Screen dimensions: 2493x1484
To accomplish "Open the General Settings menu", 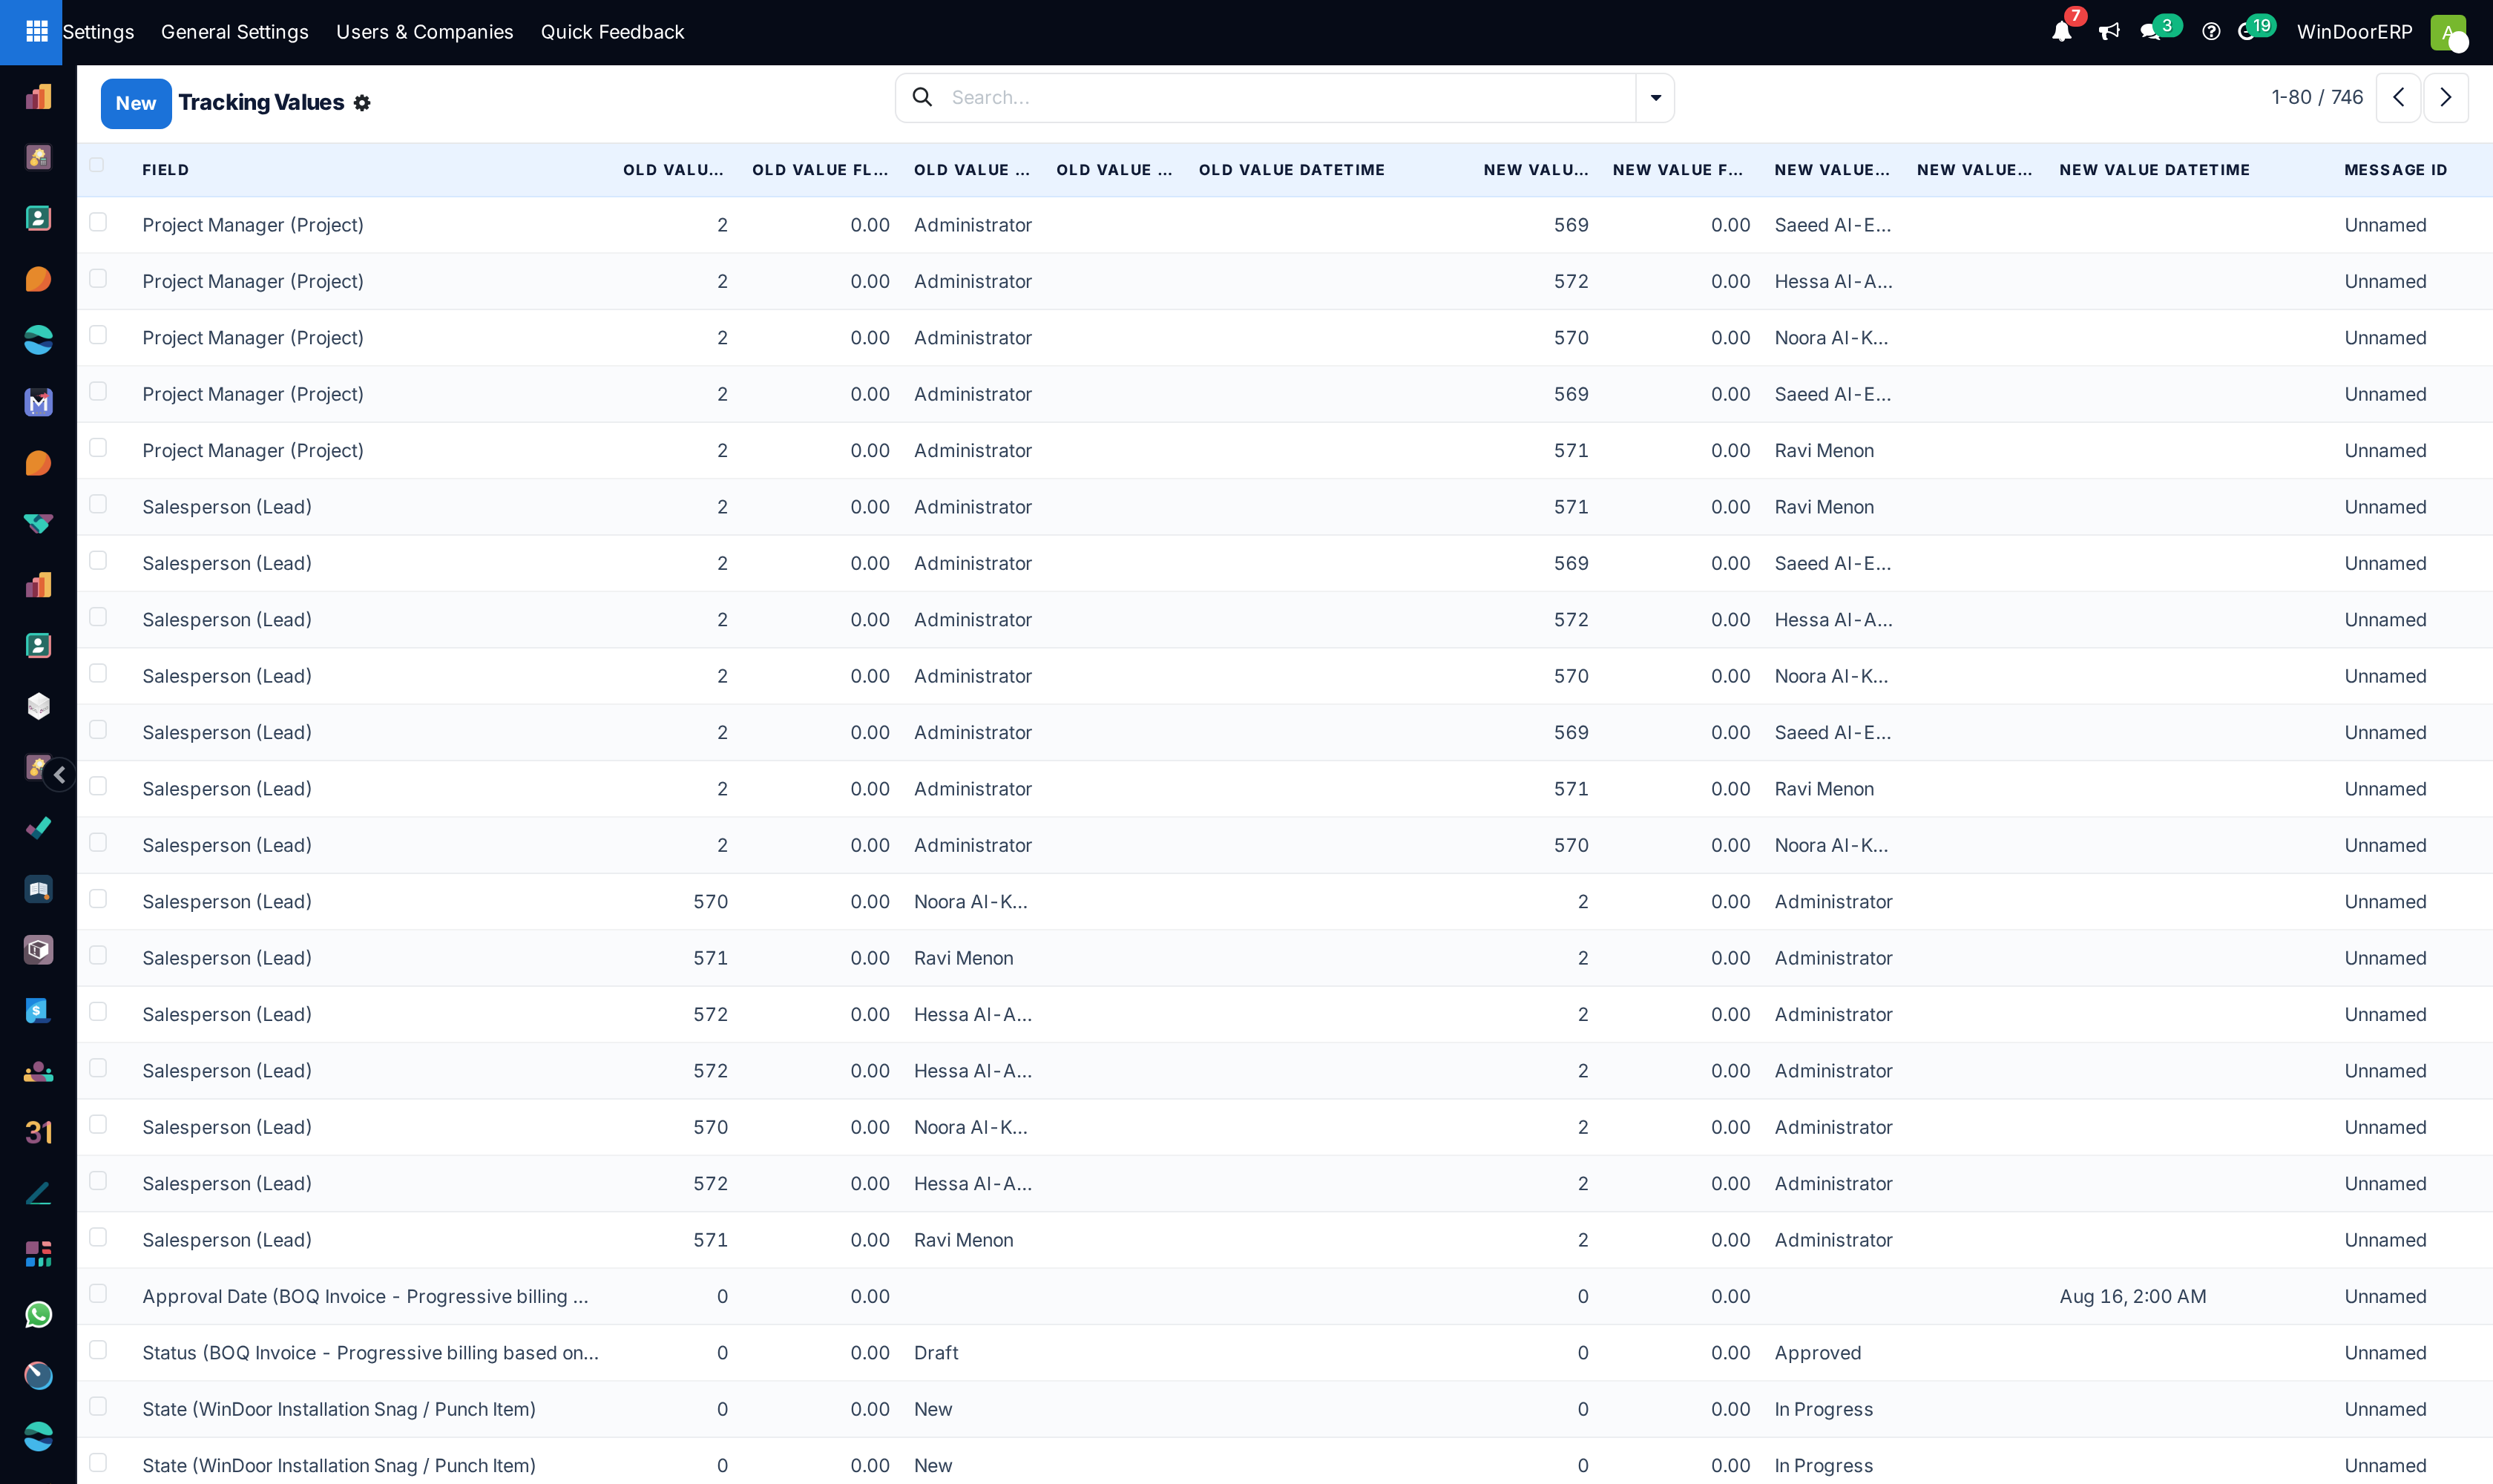I will tap(235, 32).
